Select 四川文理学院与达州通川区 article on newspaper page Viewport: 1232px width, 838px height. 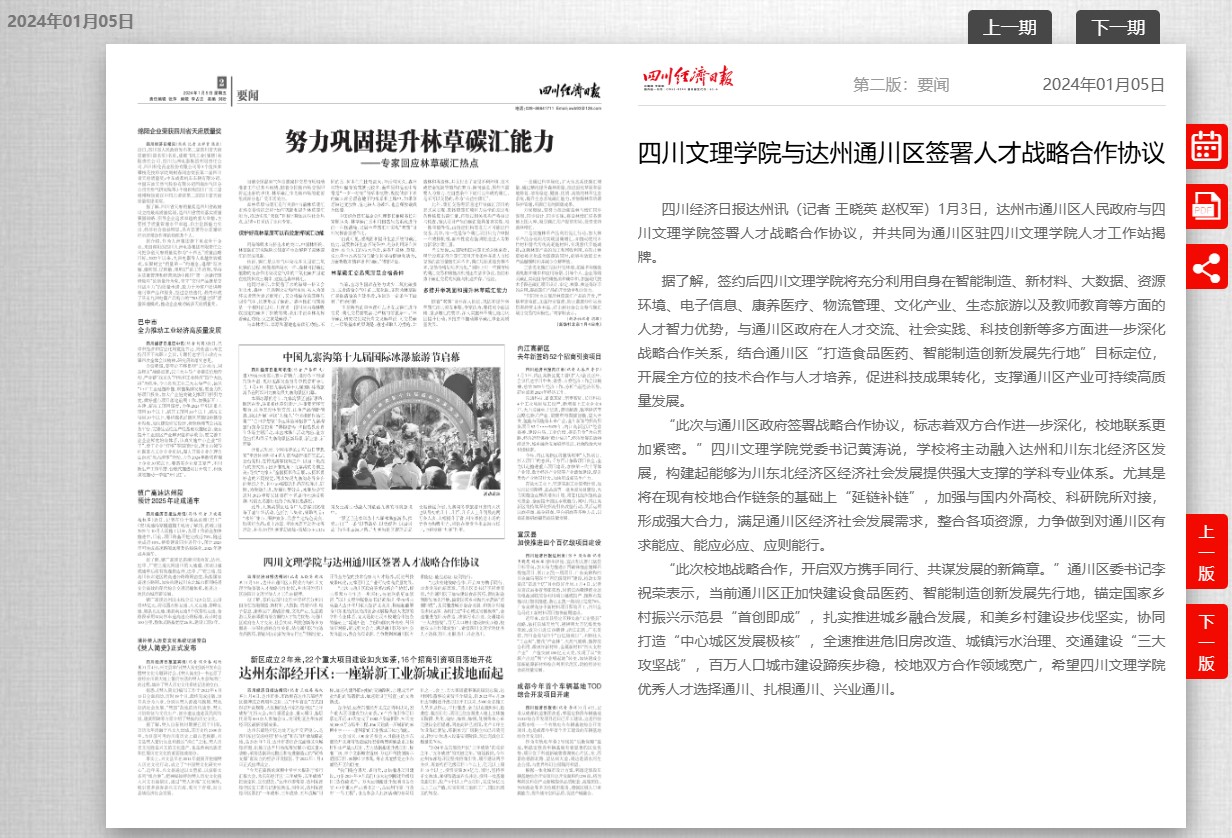coord(371,561)
